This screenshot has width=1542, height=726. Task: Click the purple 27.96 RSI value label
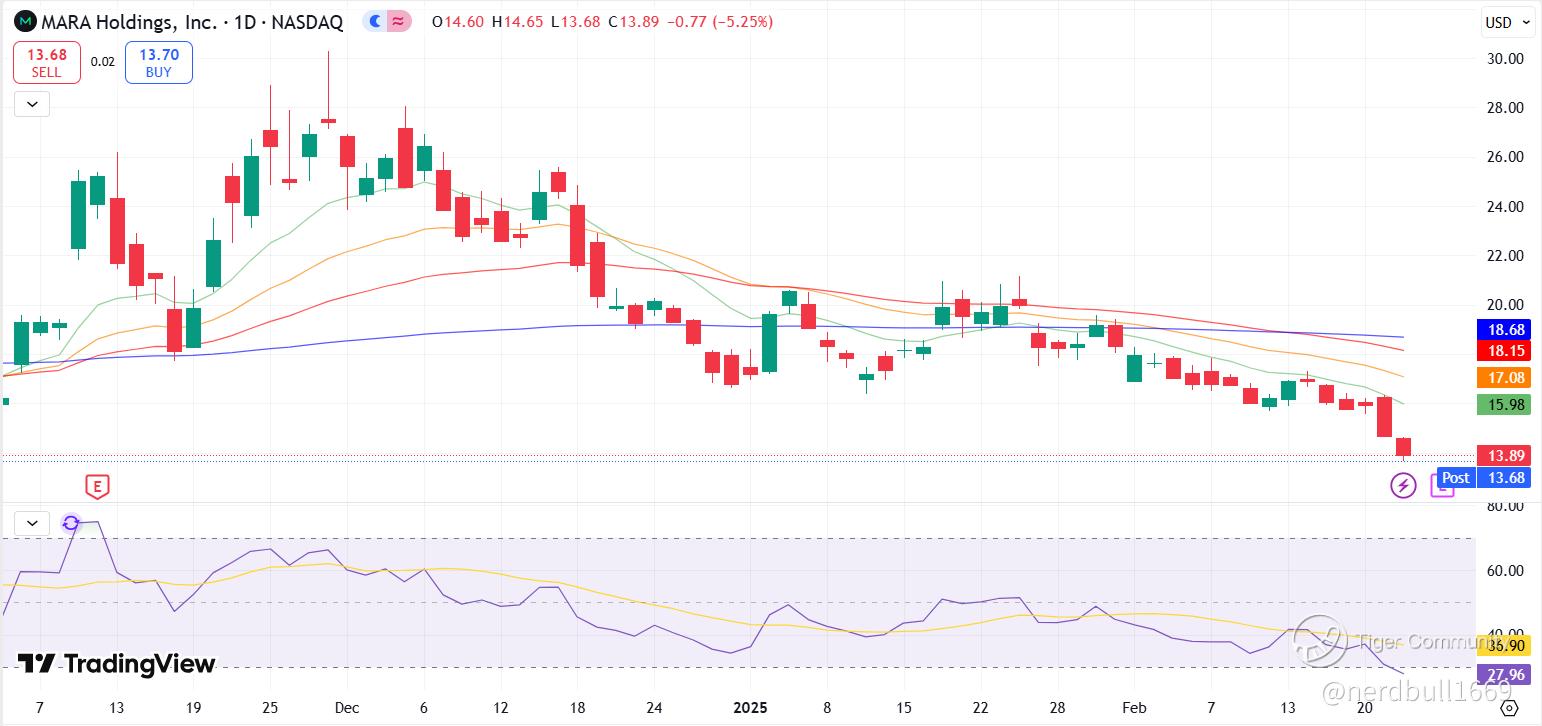[x=1503, y=674]
